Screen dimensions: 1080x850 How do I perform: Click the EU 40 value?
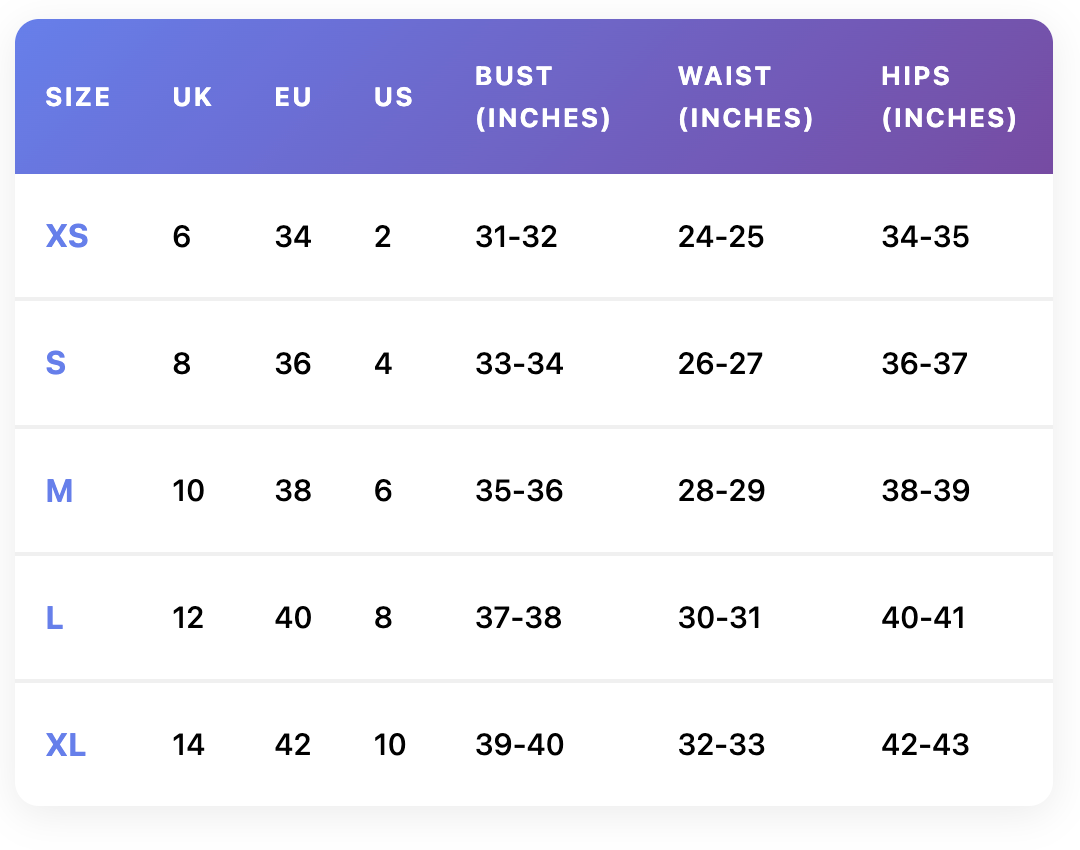(293, 618)
